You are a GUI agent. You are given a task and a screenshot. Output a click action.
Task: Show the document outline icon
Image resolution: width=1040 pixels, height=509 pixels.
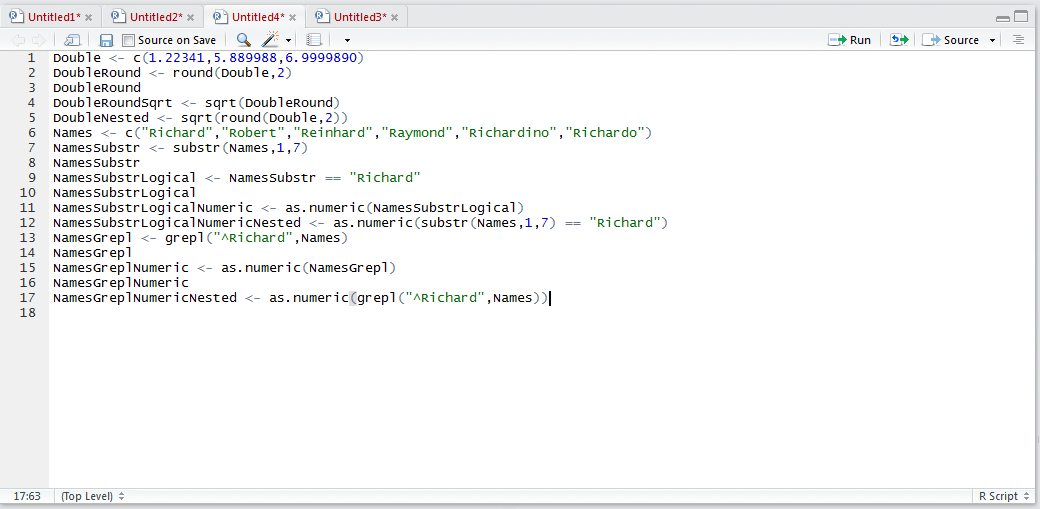pyautogui.click(x=1018, y=40)
